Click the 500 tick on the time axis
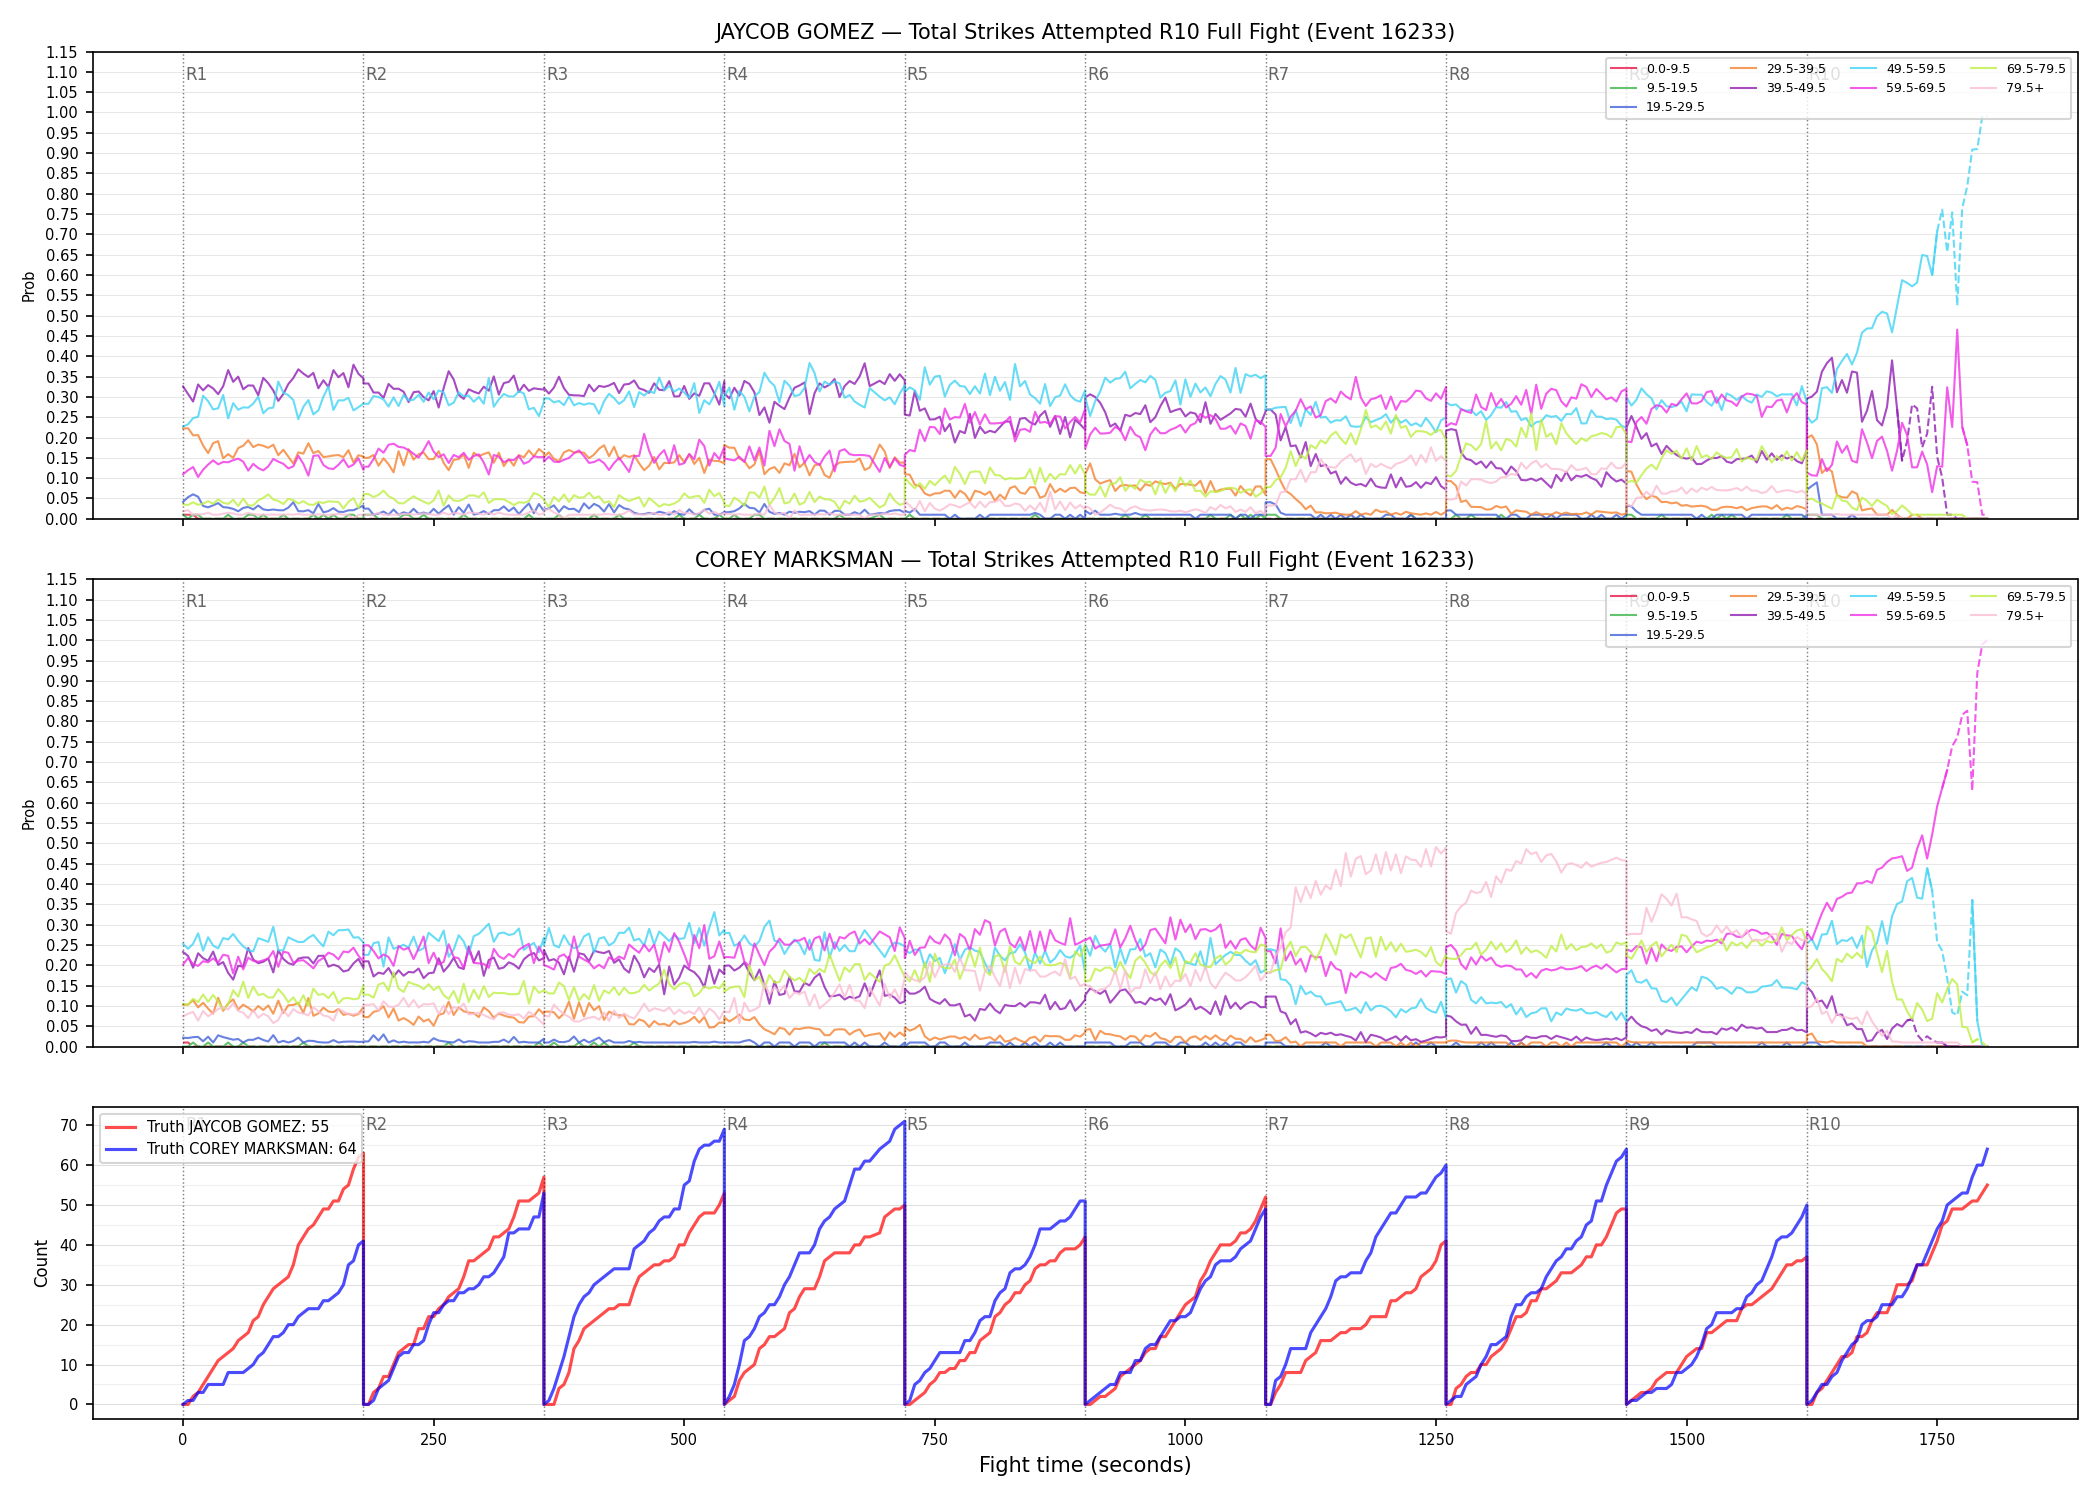Screen dimensions: 2100x1500 click(684, 1440)
